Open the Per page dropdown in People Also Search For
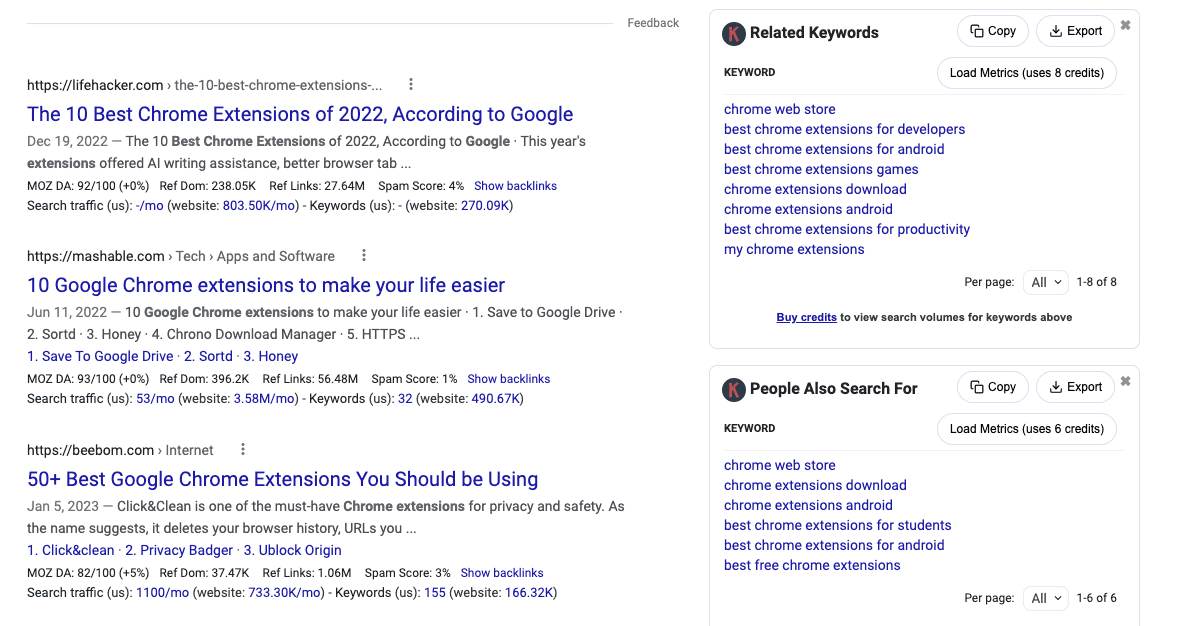This screenshot has height=626, width=1180. tap(1046, 598)
